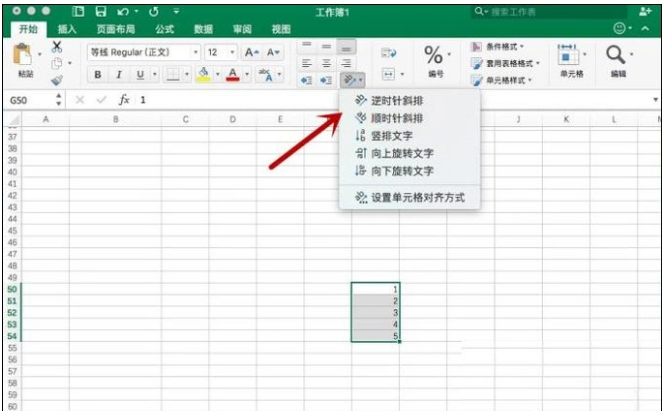Align text to bottom of cell
Screen dimensions: 663x411
[x=346, y=47]
